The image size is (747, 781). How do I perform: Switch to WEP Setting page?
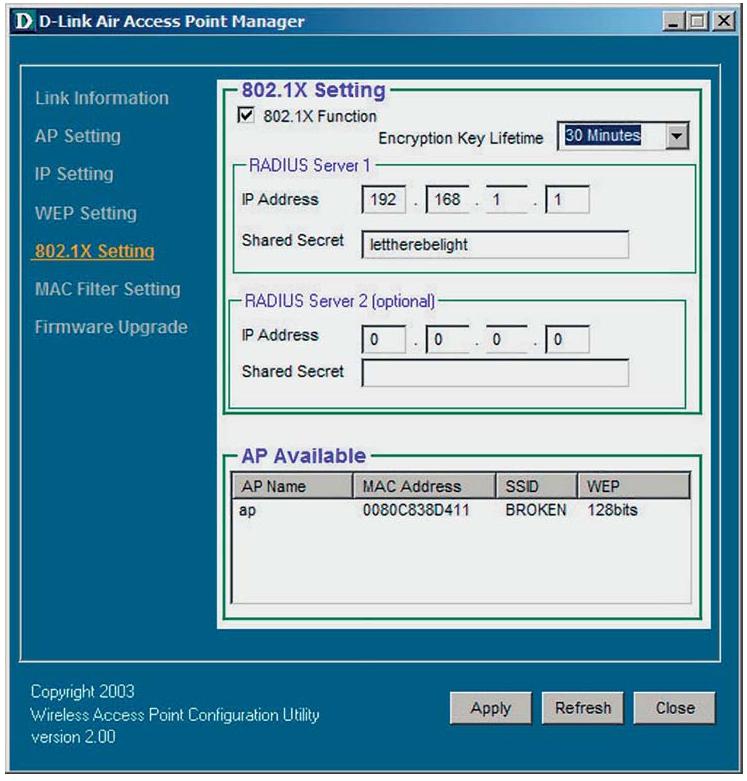pyautogui.click(x=86, y=213)
